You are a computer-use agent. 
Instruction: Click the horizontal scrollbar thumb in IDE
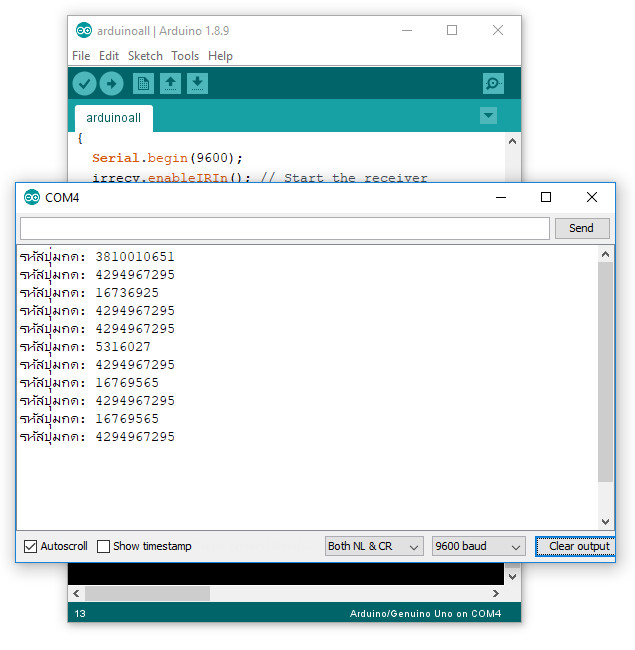(147, 593)
